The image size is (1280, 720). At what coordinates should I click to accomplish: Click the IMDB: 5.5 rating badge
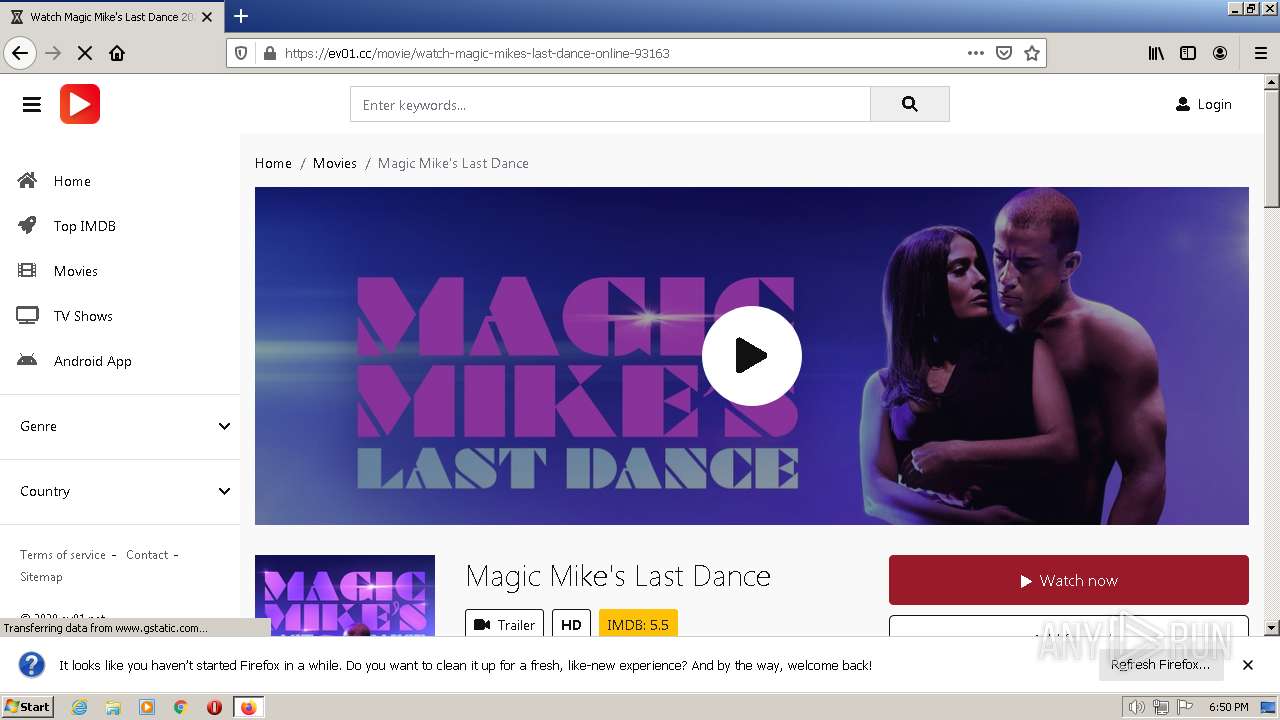[x=638, y=624]
